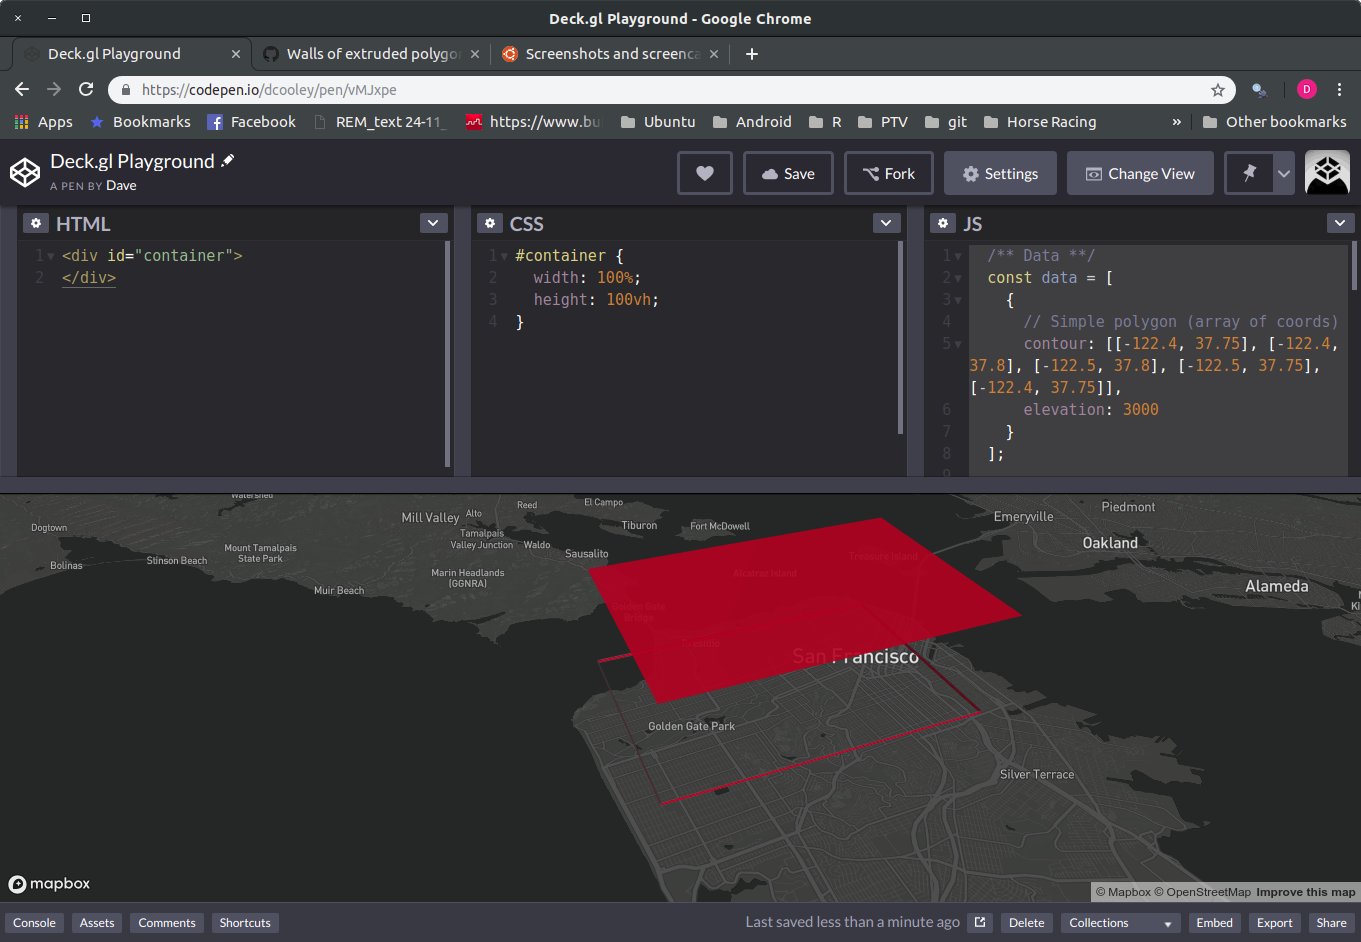Screen dimensions: 1361x942
Task: Click your profile avatar thumbnail
Action: 1327,172
